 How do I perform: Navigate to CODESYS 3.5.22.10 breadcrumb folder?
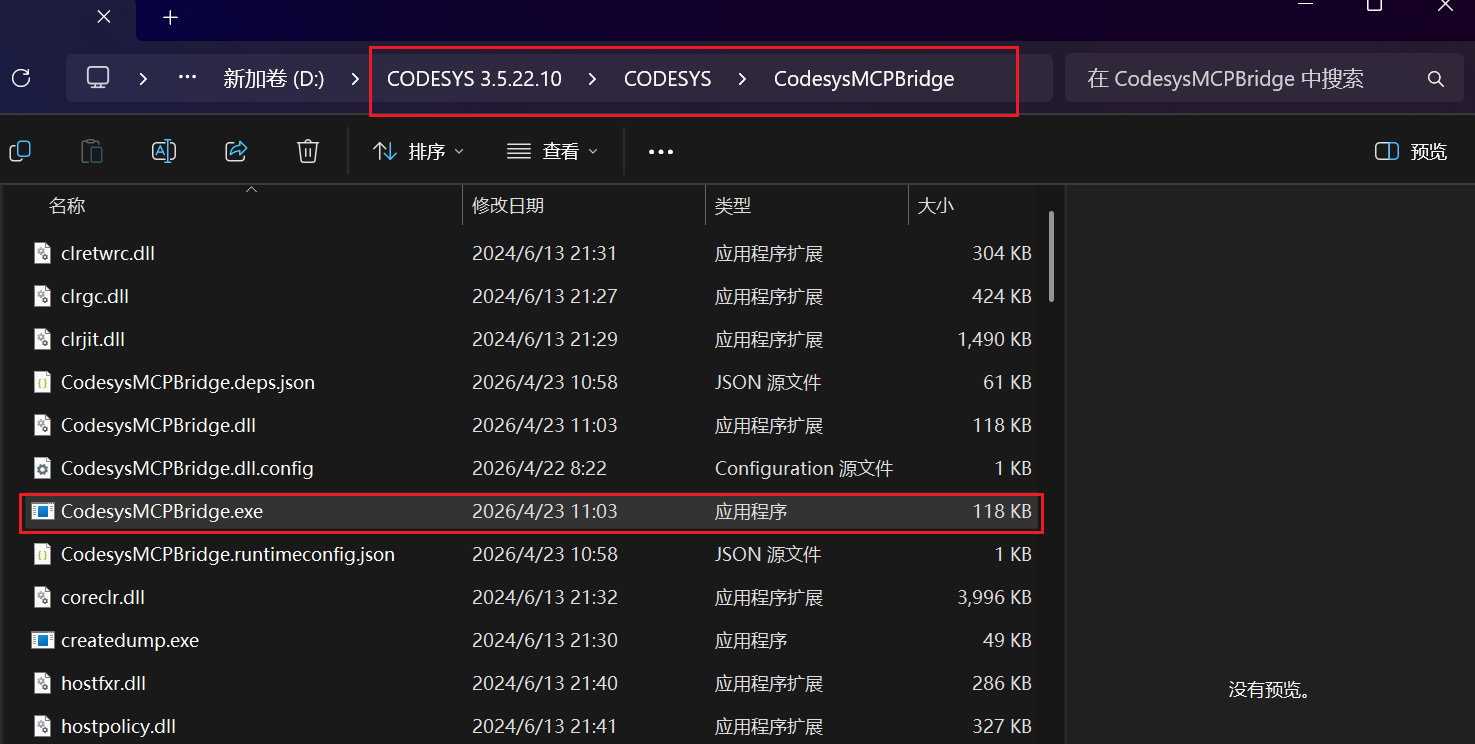click(x=474, y=78)
